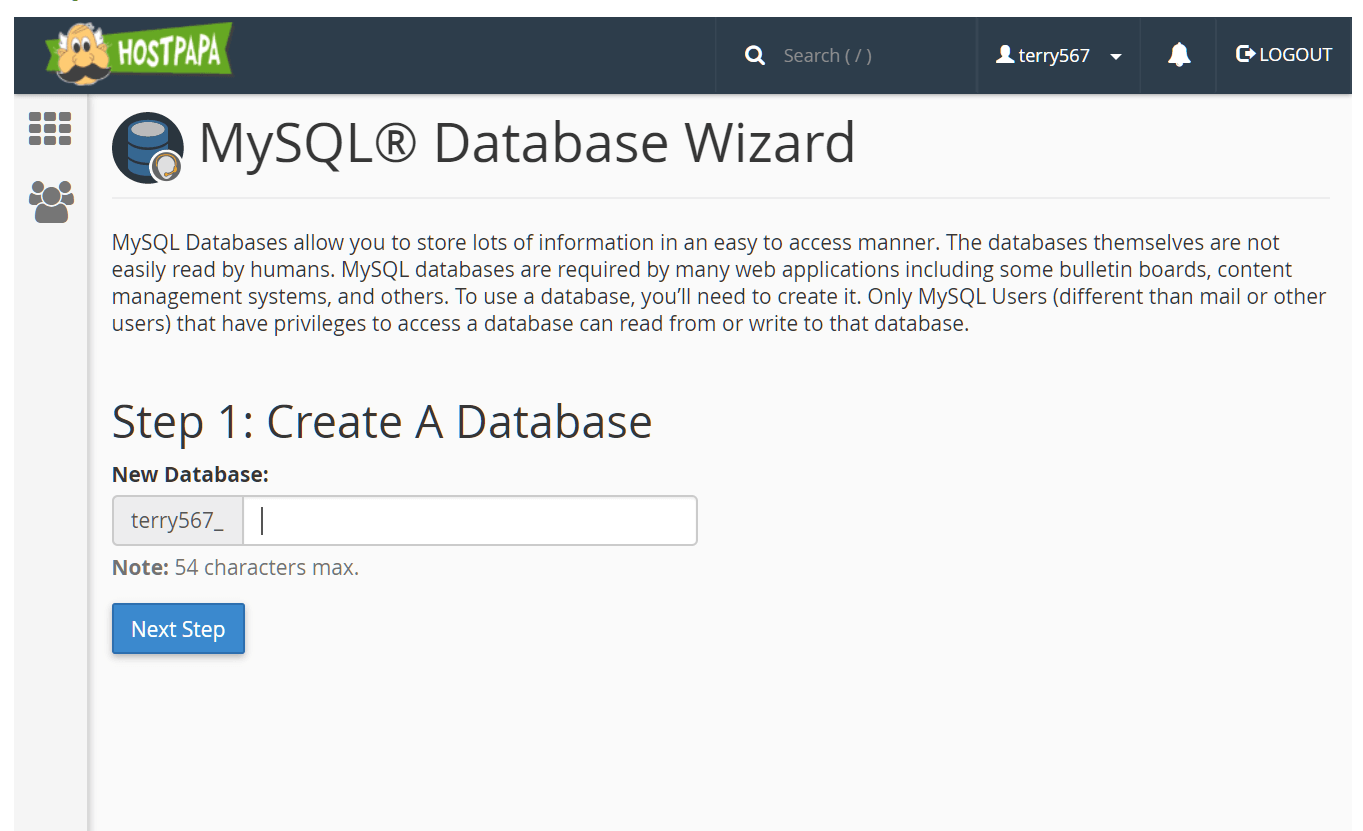Click the 'MySQL® Database Wizard' page title
This screenshot has width=1363, height=831.
(x=527, y=143)
